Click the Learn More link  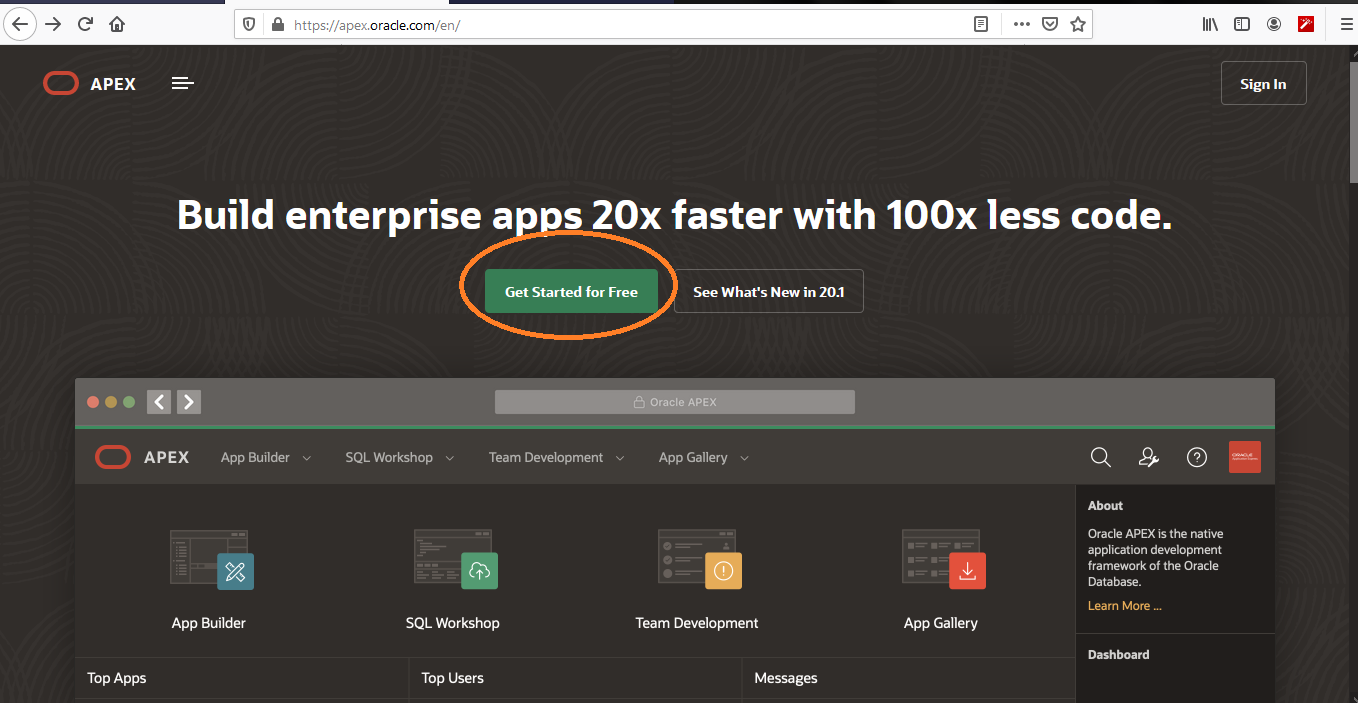[1125, 606]
